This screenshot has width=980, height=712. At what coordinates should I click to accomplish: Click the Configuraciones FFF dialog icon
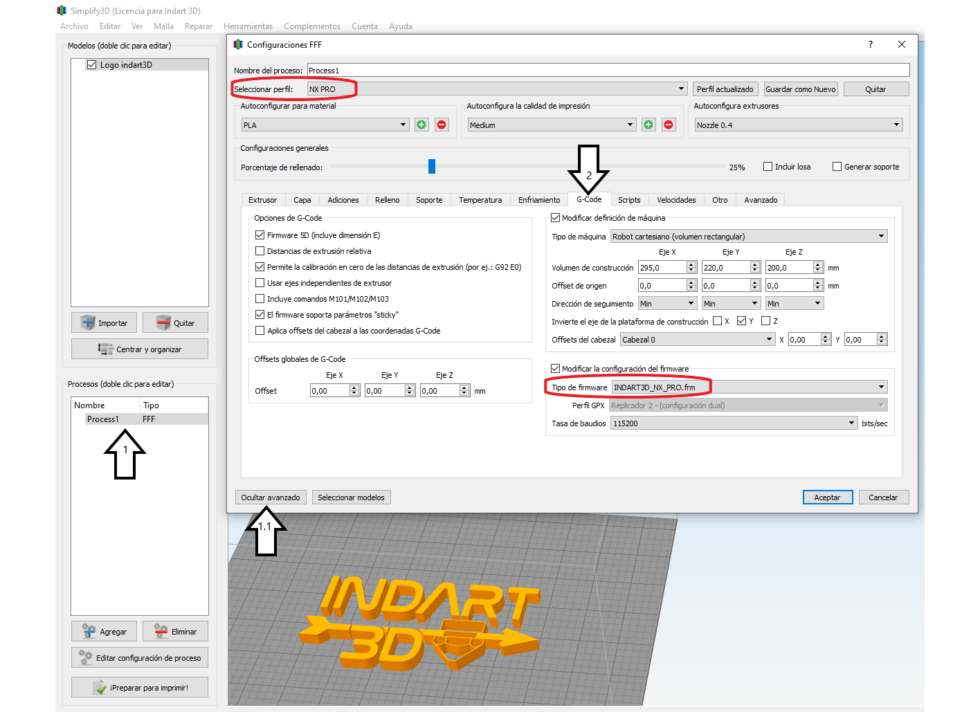click(238, 44)
